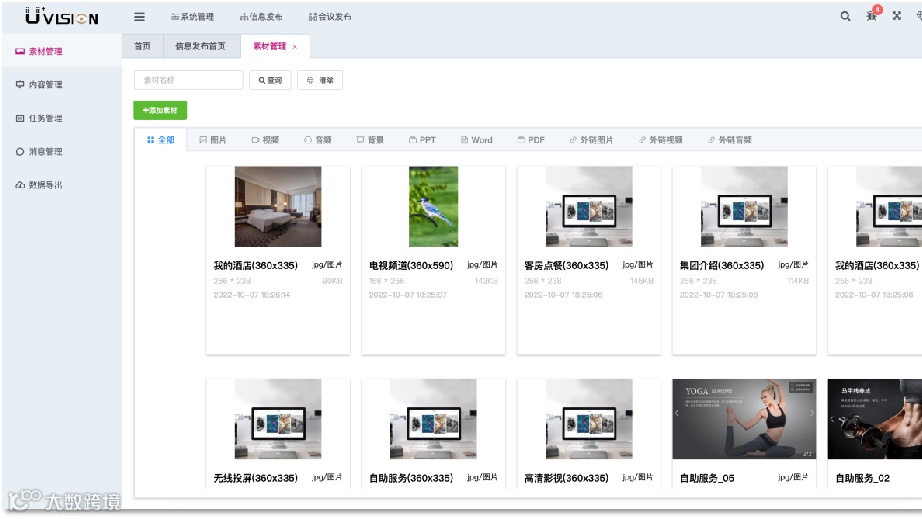Viewport: 922px width, 519px height.
Task: Focus the 素材名称 search input field
Action: 189,80
